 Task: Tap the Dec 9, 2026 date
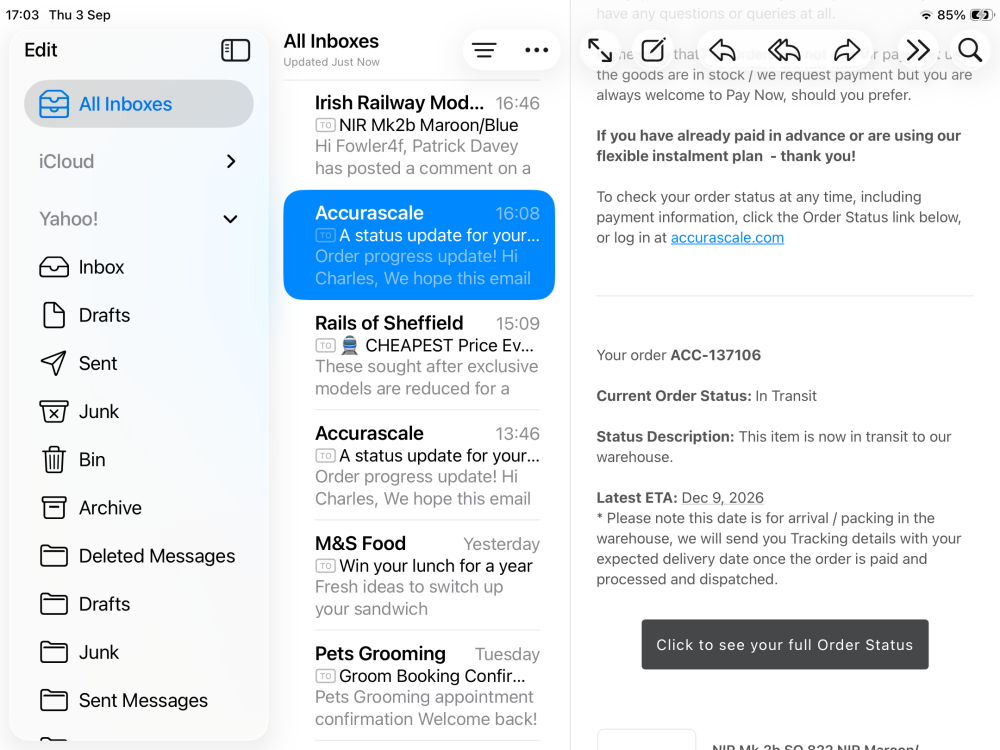point(723,497)
